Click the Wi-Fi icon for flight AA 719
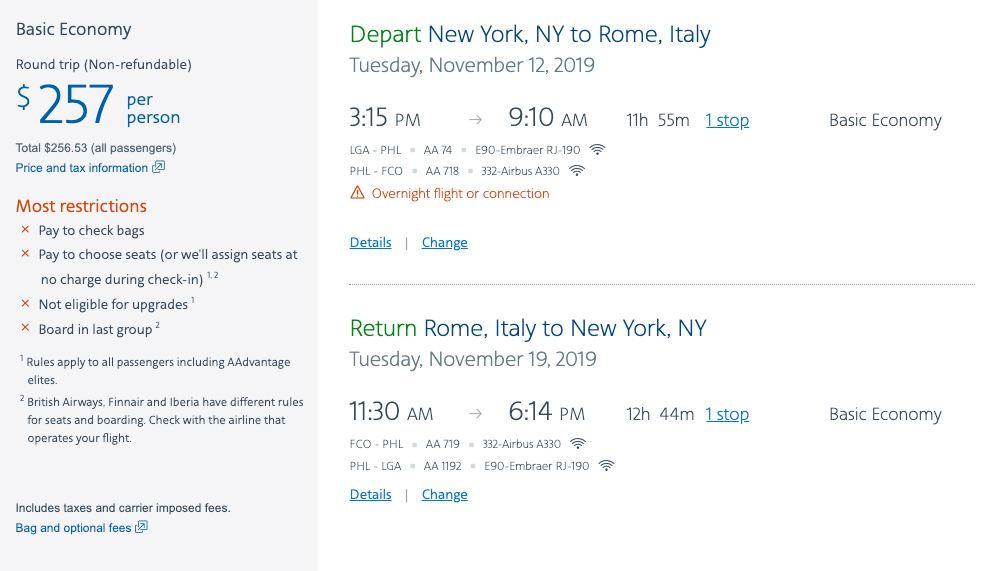Screen dimensions: 998x571 click(578, 444)
